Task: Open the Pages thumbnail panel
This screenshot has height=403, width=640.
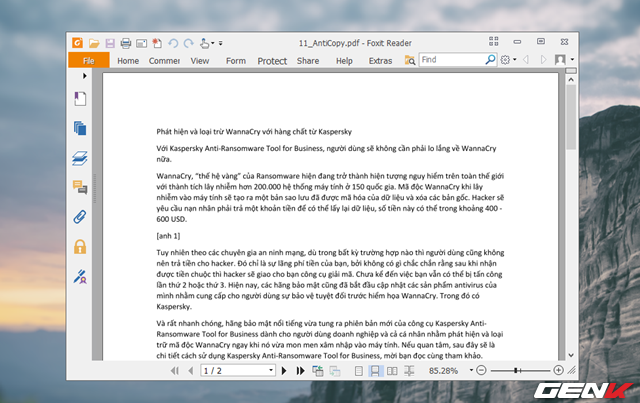Action: (80, 128)
